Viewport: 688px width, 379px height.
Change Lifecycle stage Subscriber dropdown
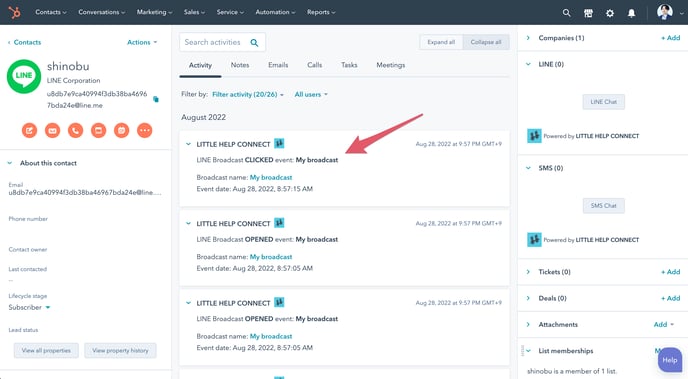click(x=29, y=307)
